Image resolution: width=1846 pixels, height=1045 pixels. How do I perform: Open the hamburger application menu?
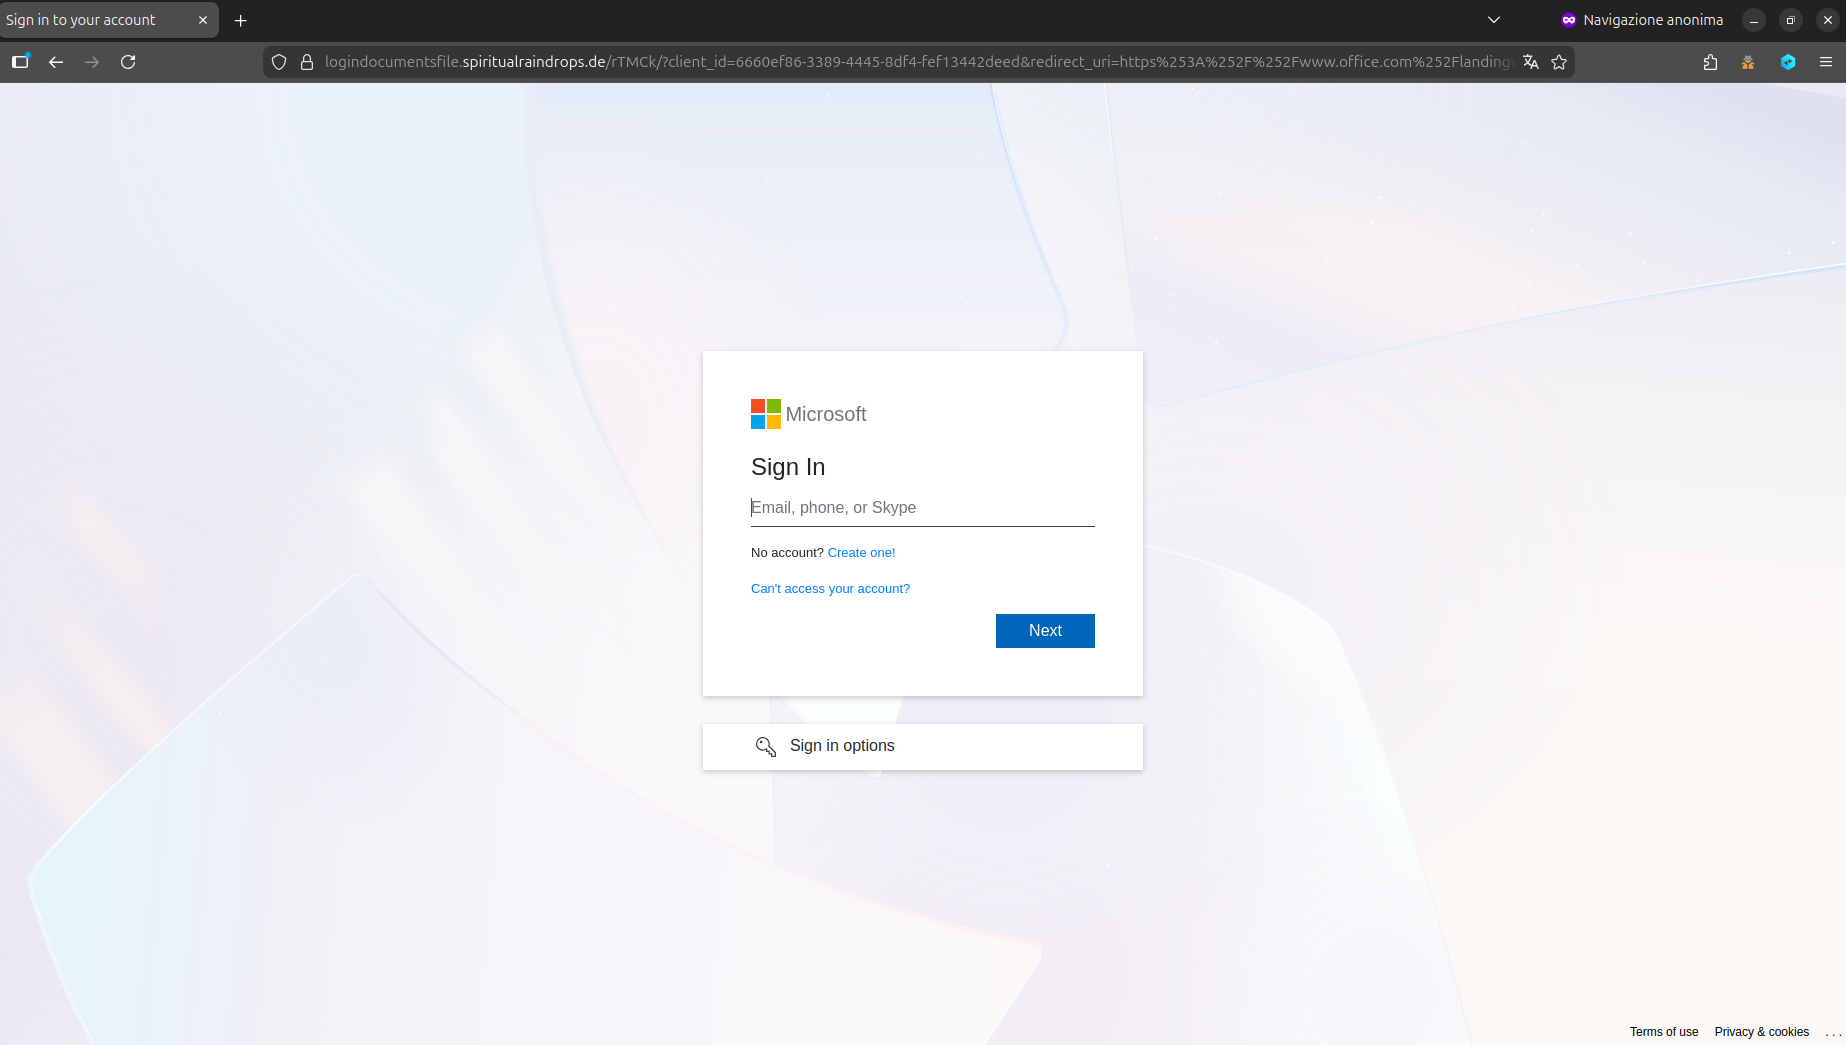pyautogui.click(x=1825, y=62)
